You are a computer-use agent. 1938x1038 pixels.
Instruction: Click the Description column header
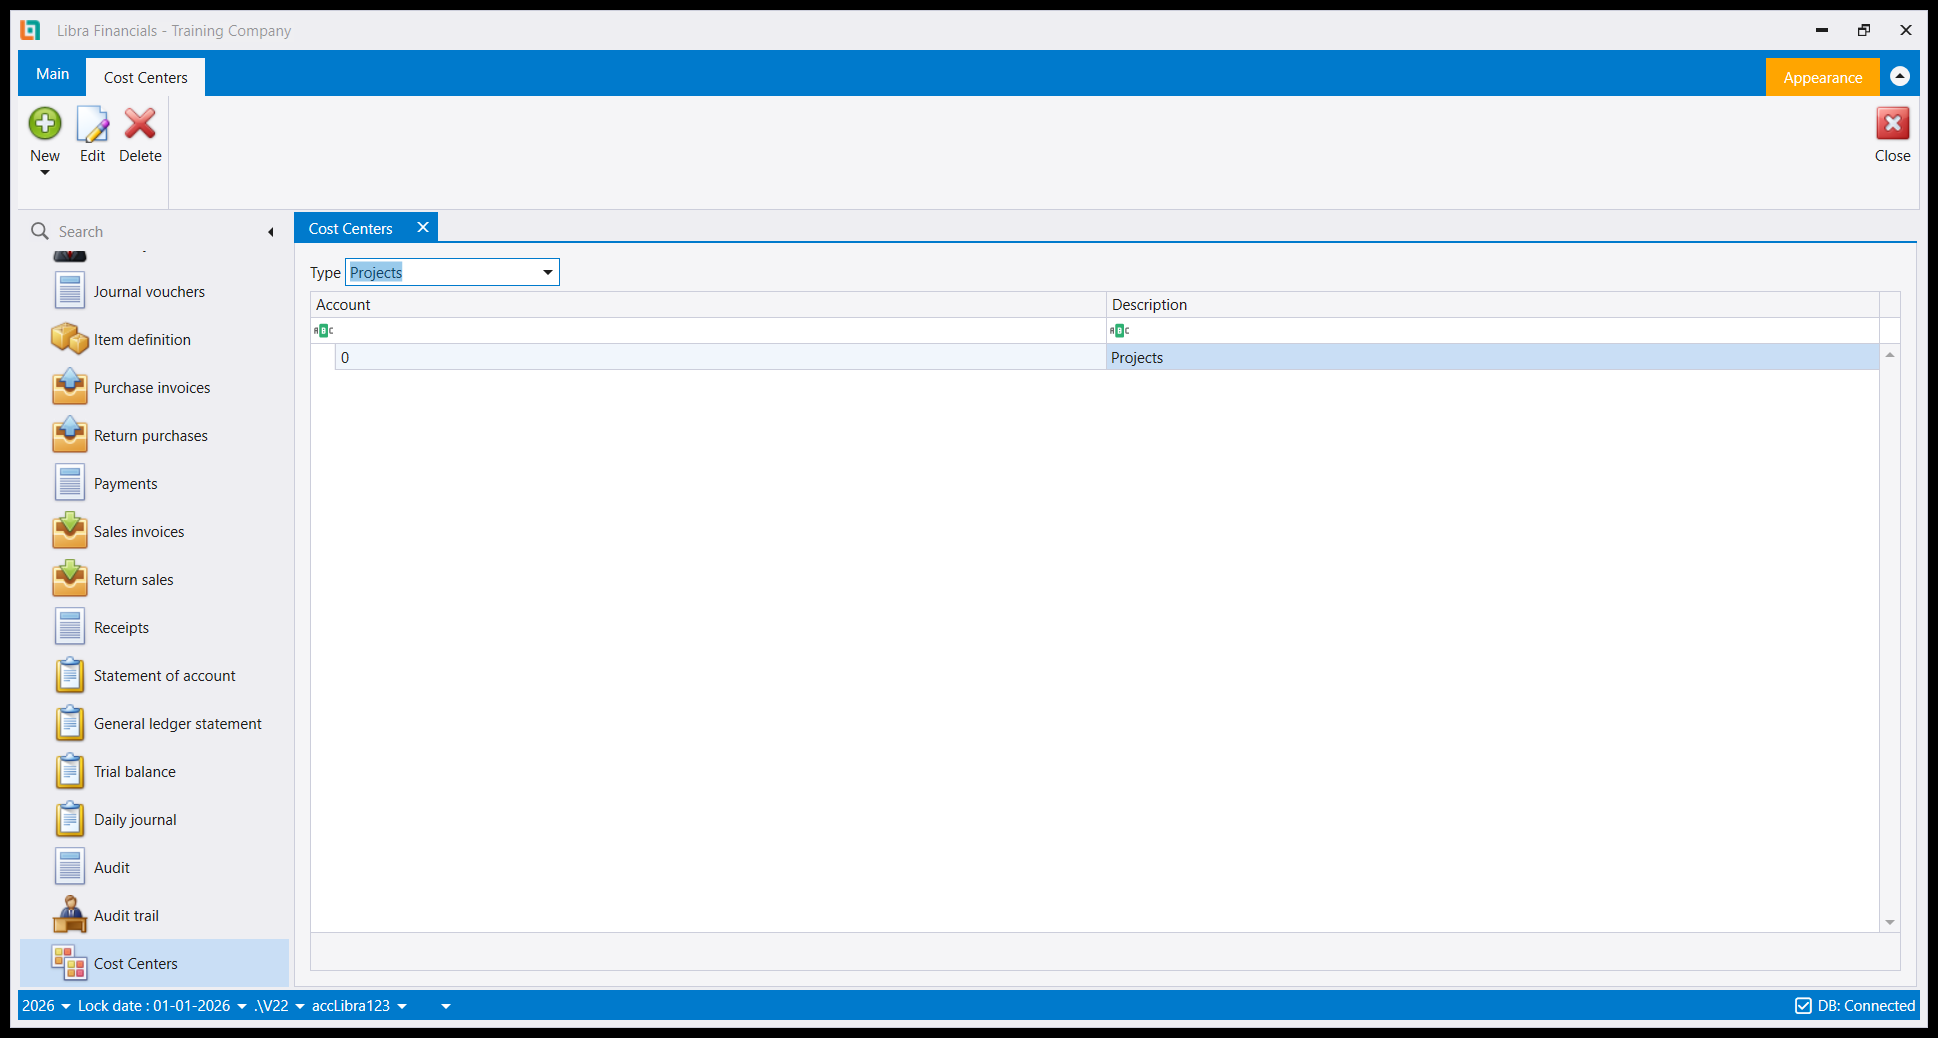click(1493, 305)
